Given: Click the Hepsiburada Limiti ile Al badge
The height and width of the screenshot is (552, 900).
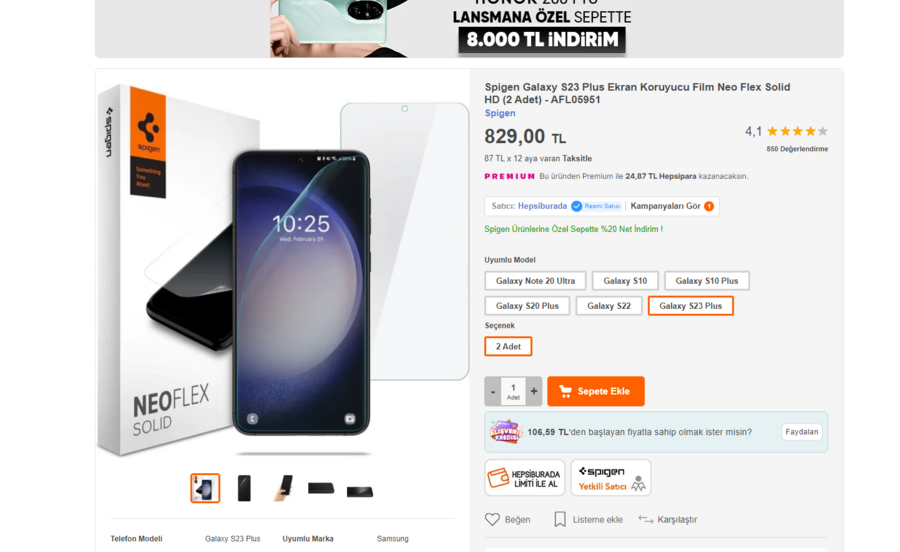Looking at the screenshot, I should pos(525,478).
